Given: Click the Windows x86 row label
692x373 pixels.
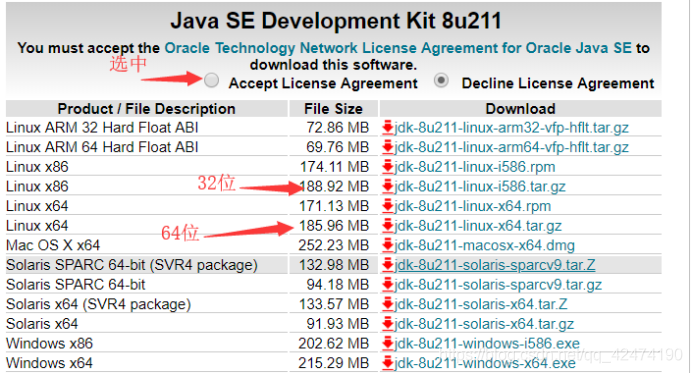Looking at the screenshot, I should point(49,343).
